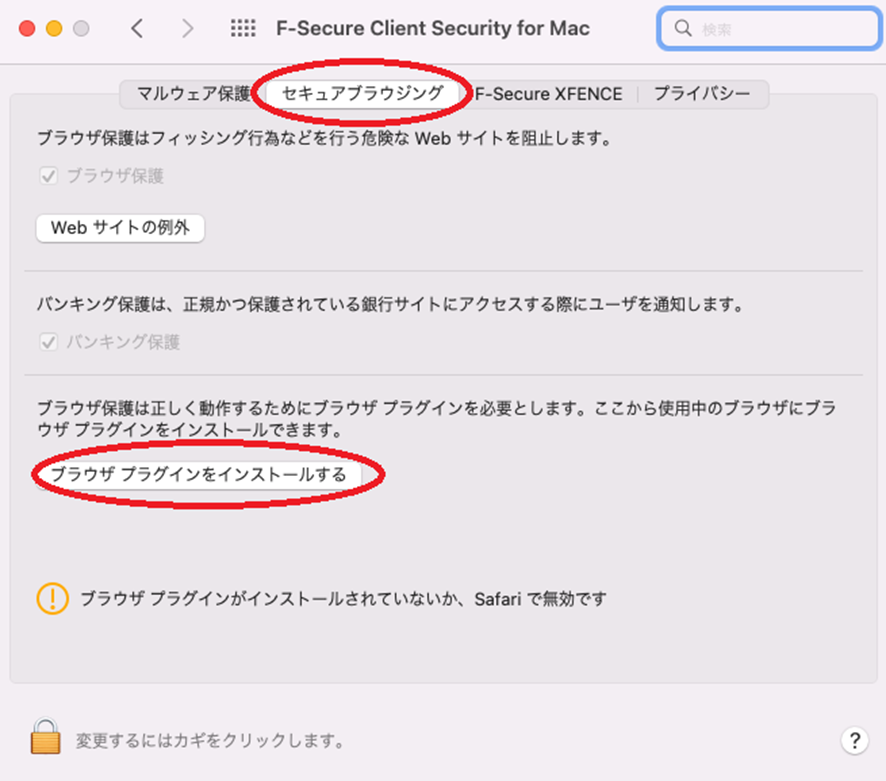Screen dimensions: 886x781
Task: Click the Web サイトの例外 button
Action: [120, 228]
